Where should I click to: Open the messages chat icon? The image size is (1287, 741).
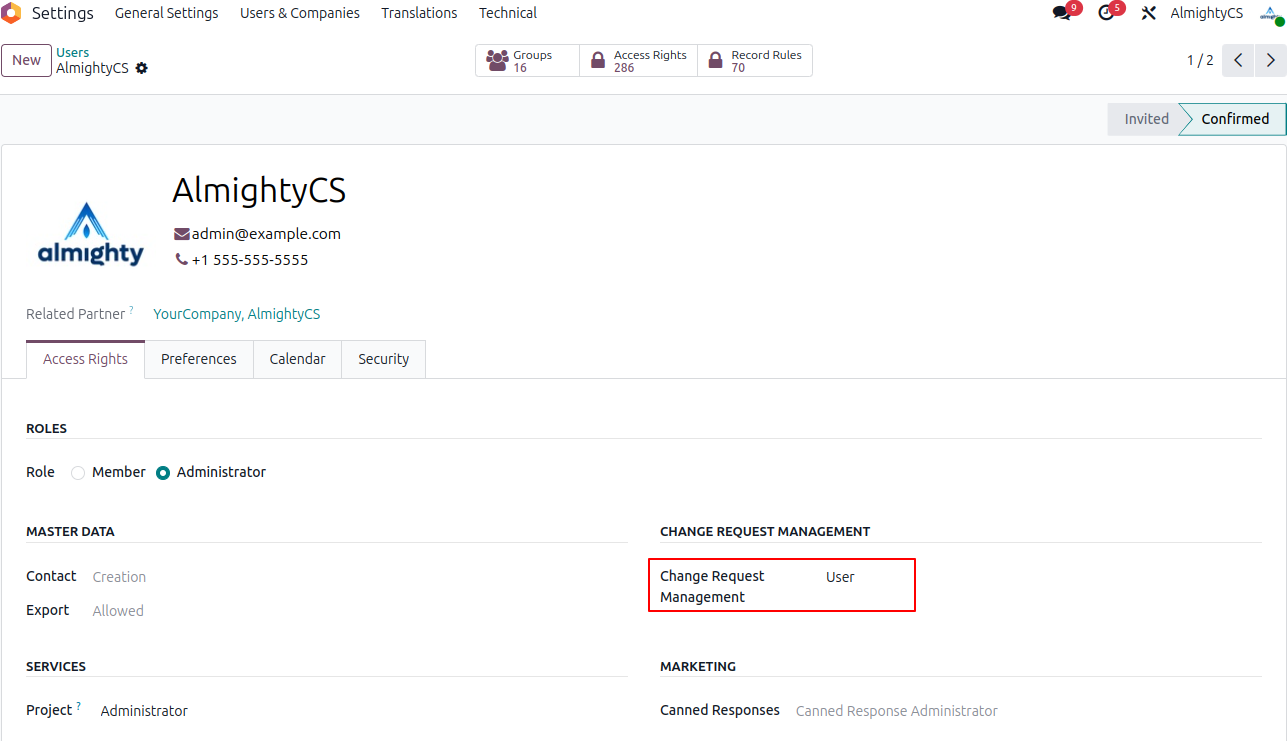pyautogui.click(x=1061, y=13)
